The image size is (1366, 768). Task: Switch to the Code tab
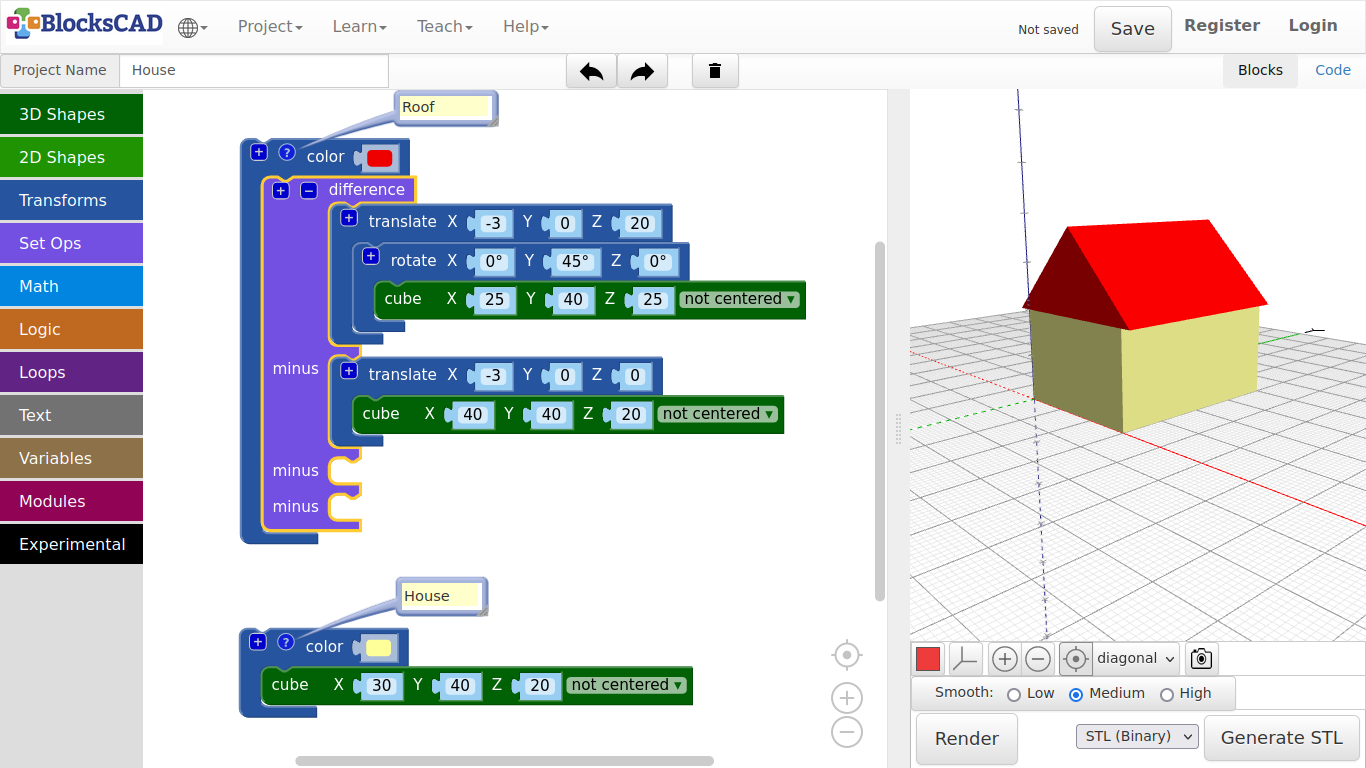pos(1332,70)
